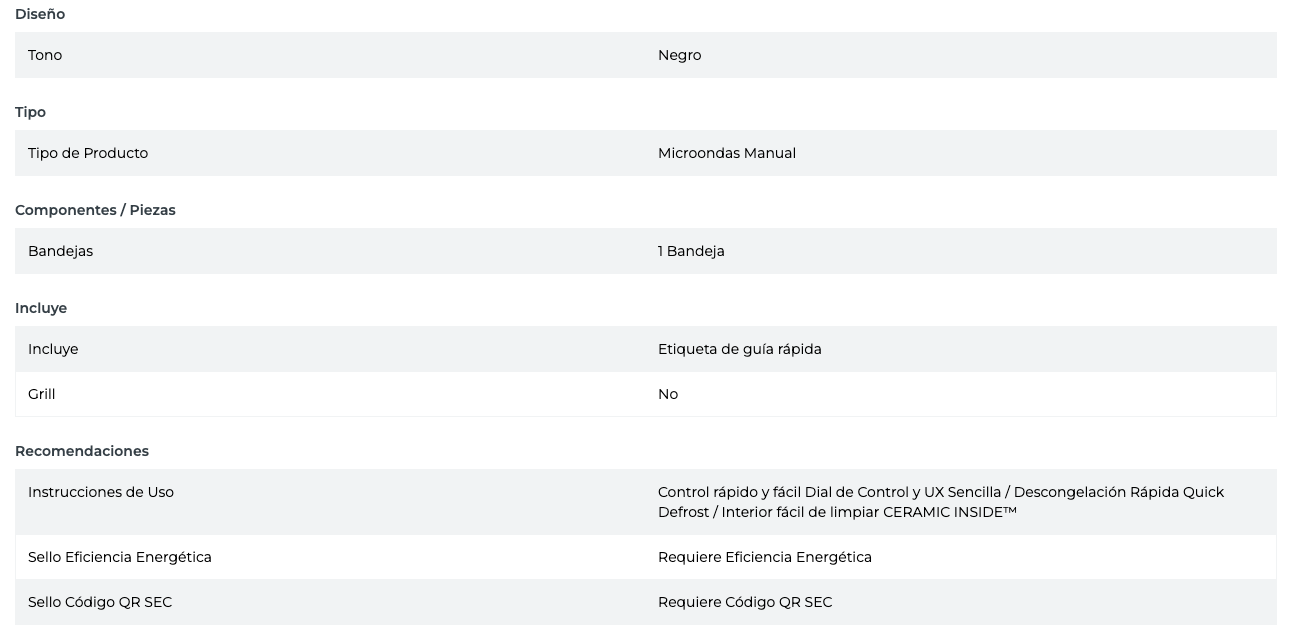Screen dimensions: 1289x643
Task: Click the Microondas Manual value
Action: tap(726, 153)
